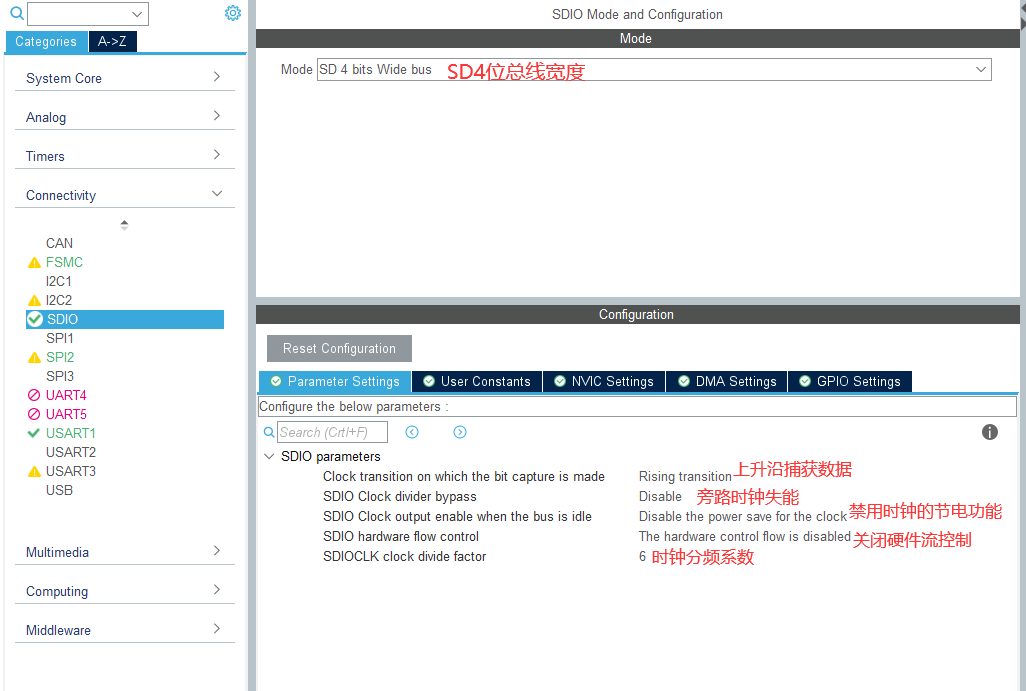Screen dimensions: 1026x691
Task: Go to previous search result arrow
Action: (412, 432)
